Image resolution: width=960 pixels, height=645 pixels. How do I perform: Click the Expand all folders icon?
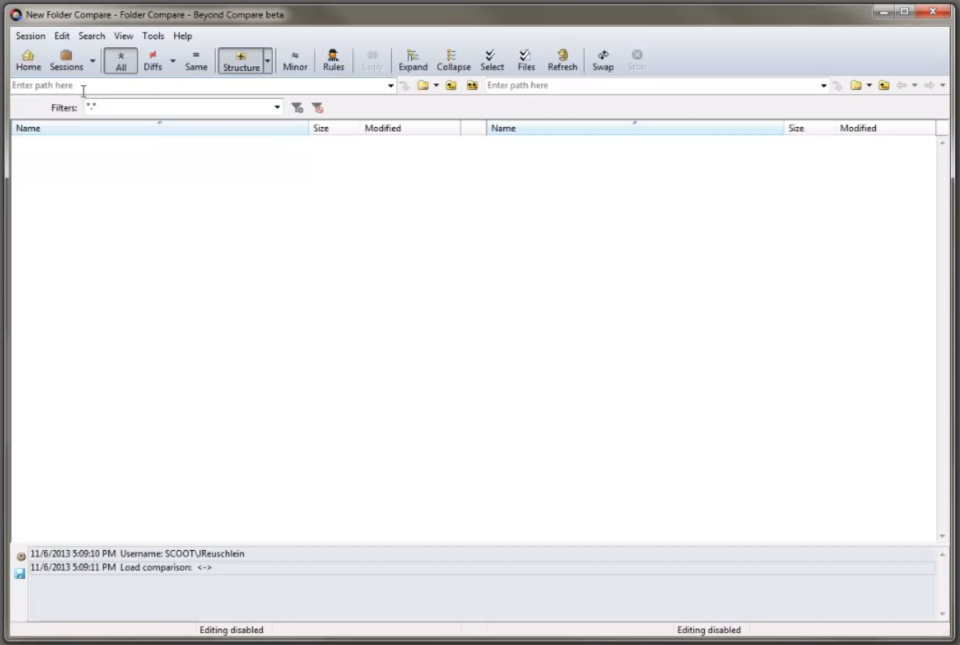[412, 58]
